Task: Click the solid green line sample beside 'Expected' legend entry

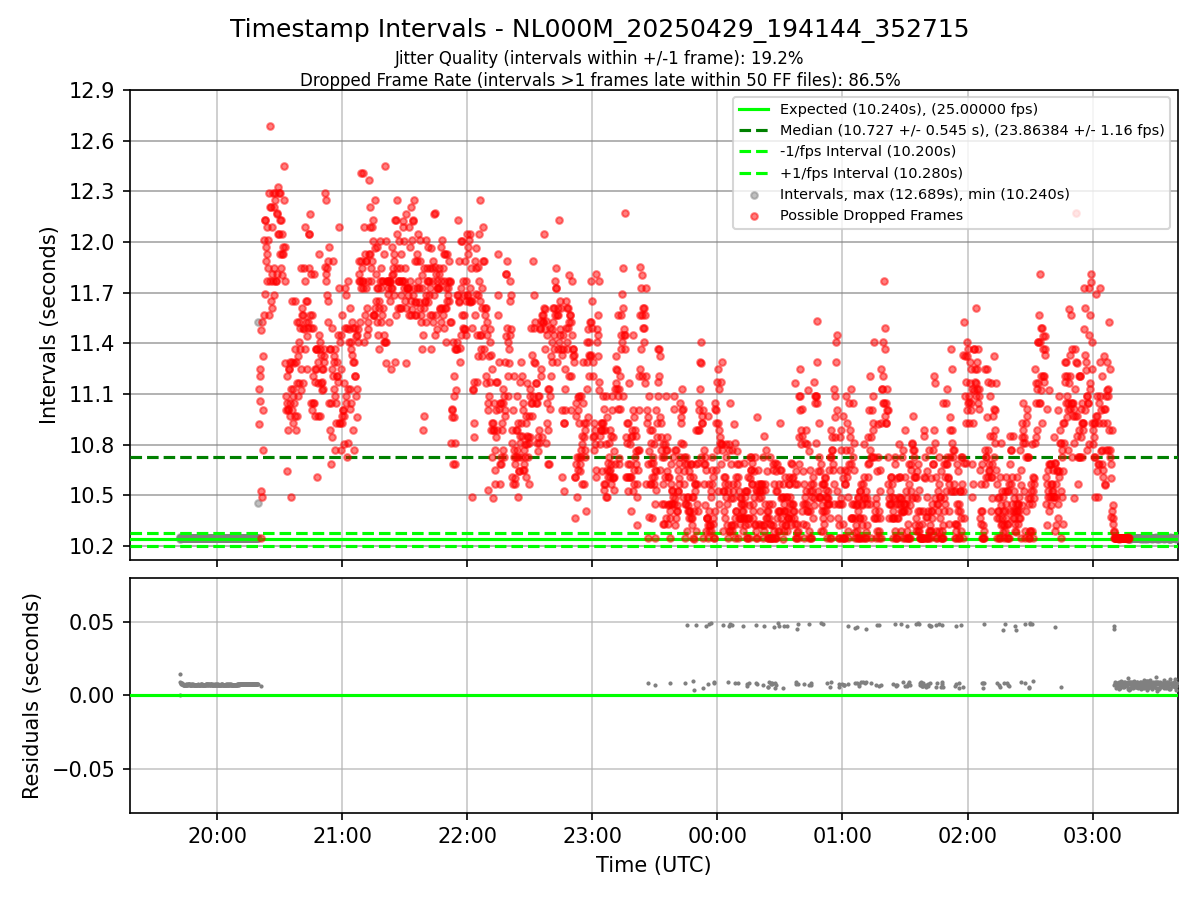Action: [x=754, y=109]
